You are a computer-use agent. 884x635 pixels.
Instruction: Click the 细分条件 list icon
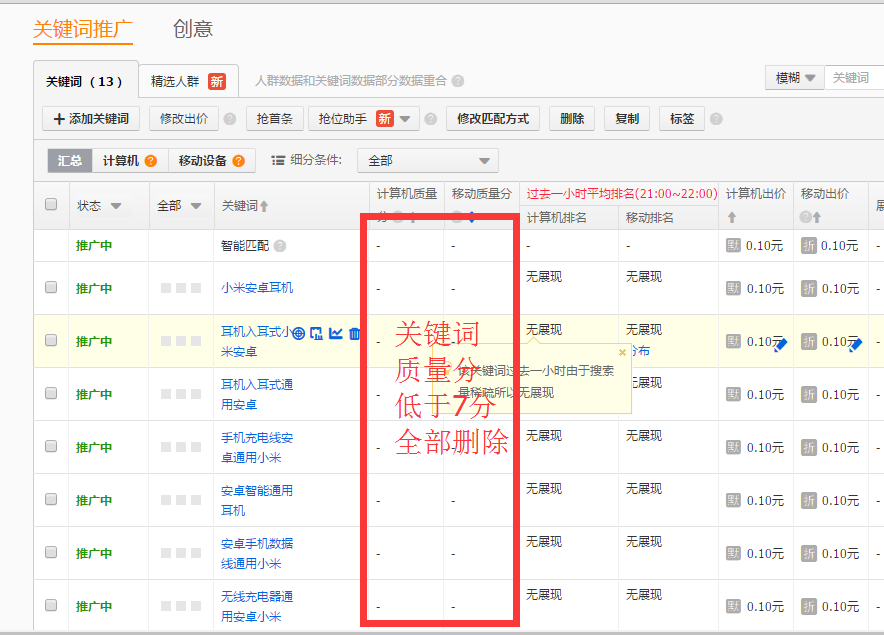tap(278, 161)
